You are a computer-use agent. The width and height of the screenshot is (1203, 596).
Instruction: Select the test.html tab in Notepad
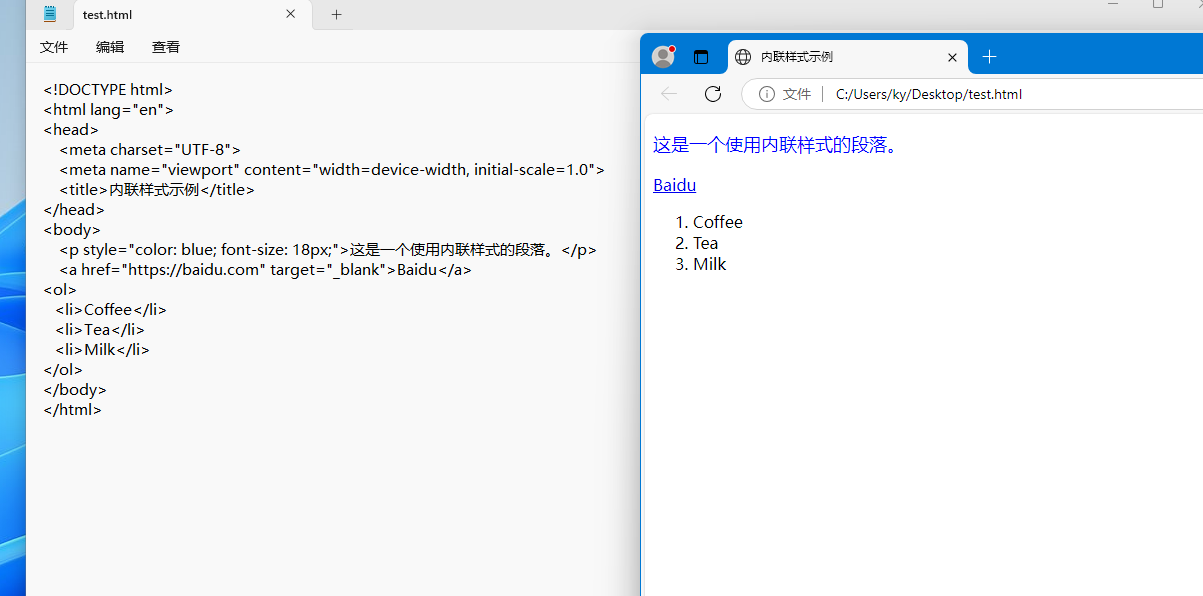point(192,15)
